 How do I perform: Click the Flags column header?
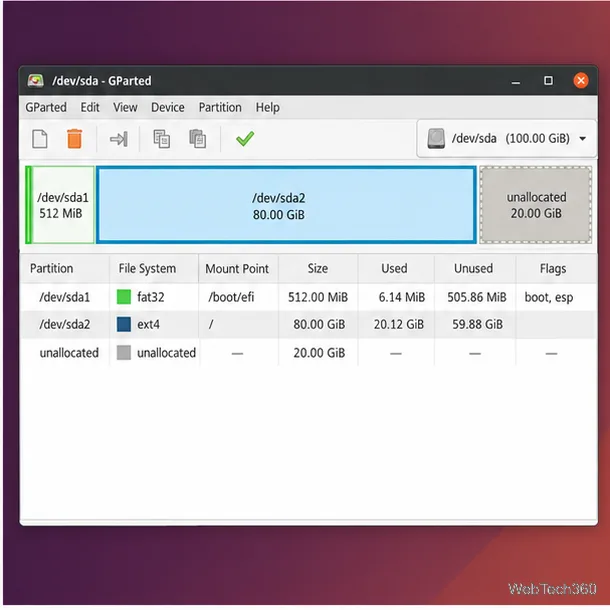click(x=553, y=268)
